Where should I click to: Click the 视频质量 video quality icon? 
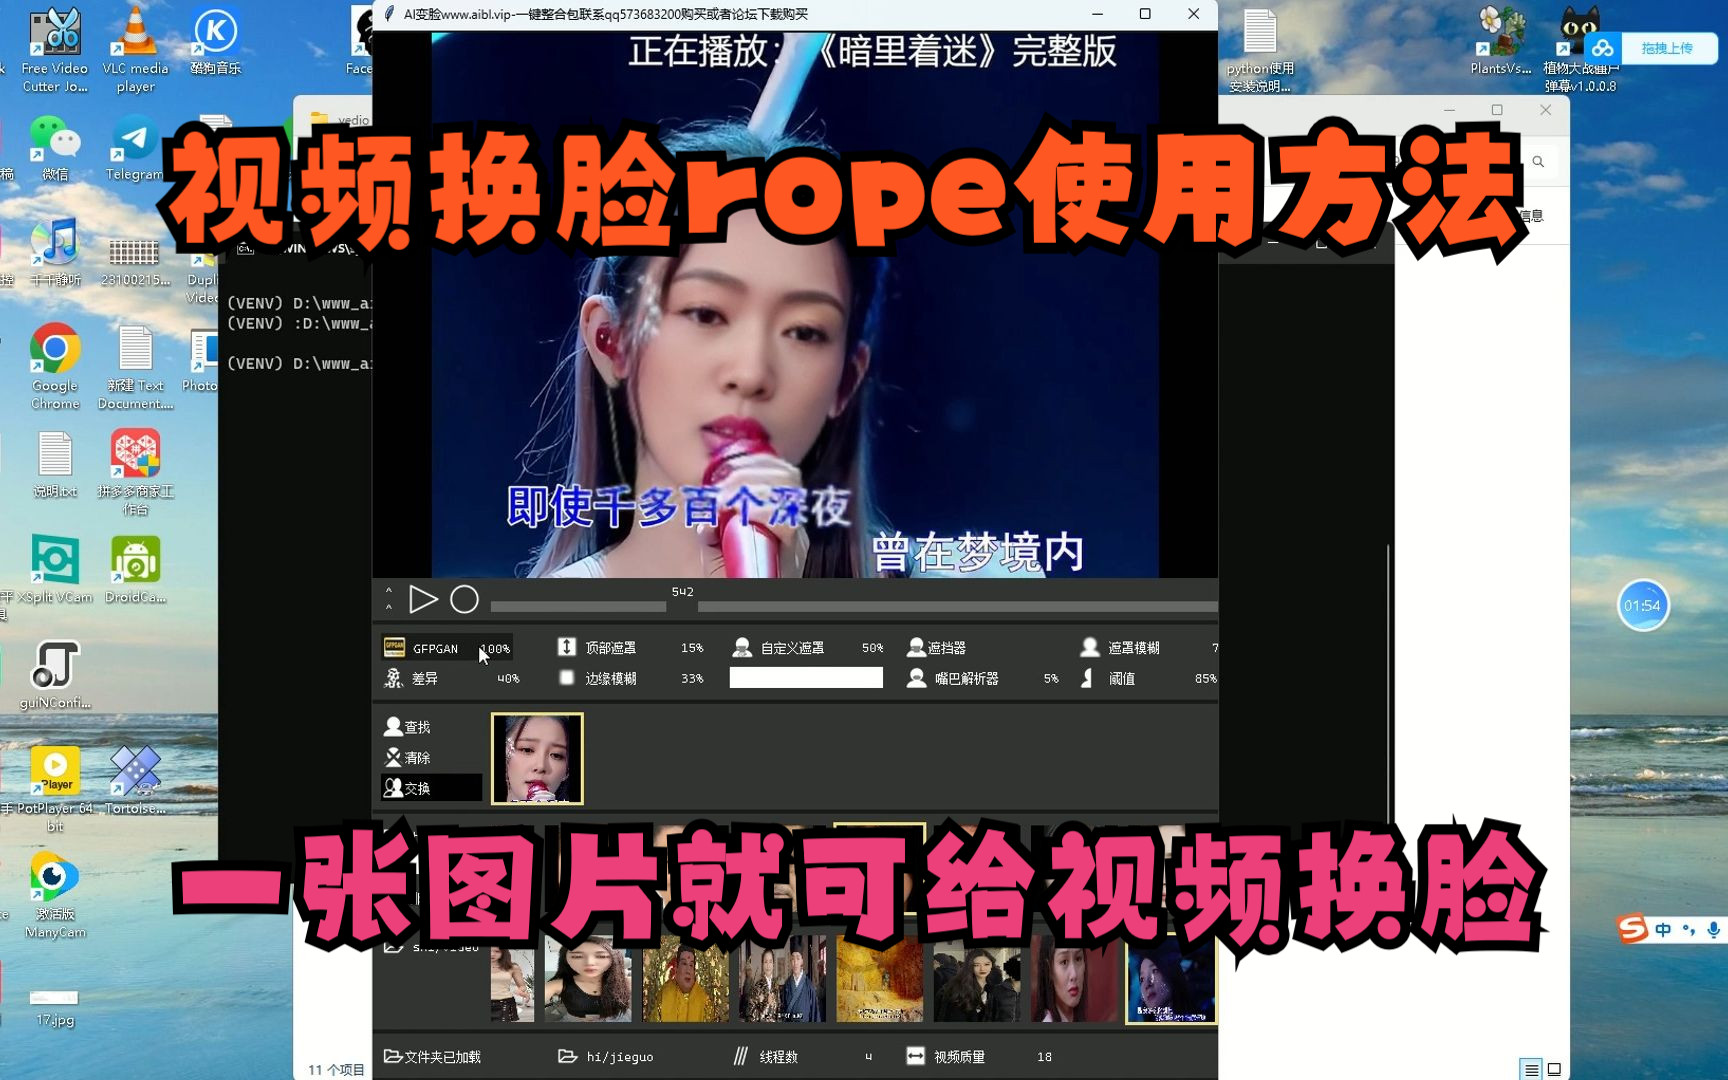point(915,1056)
